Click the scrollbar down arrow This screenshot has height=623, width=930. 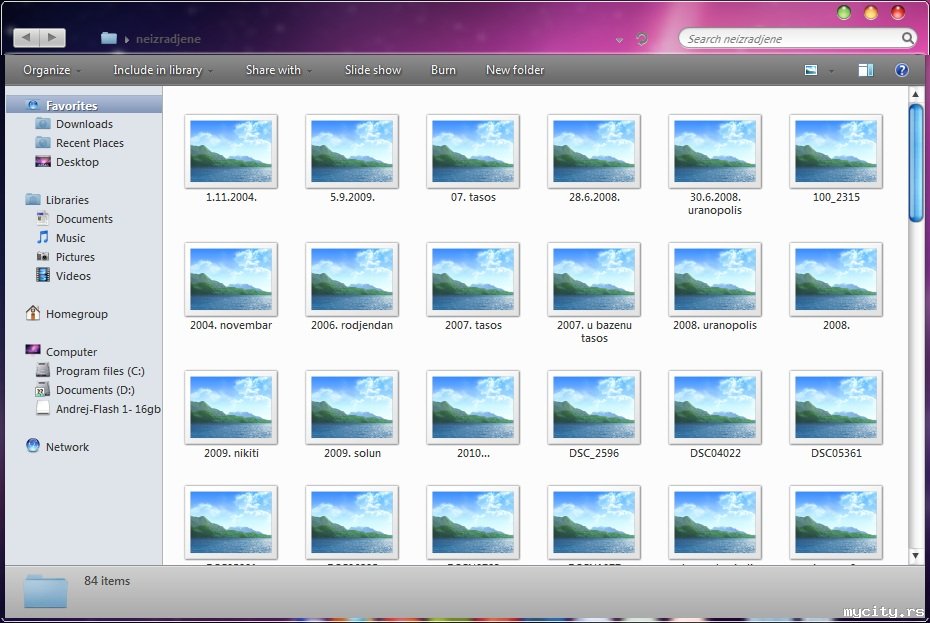coord(915,556)
